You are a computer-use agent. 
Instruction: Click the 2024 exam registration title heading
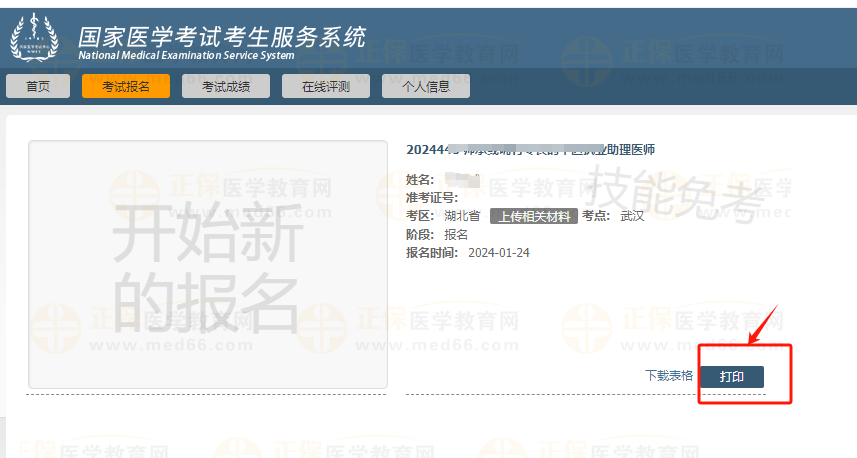click(530, 150)
